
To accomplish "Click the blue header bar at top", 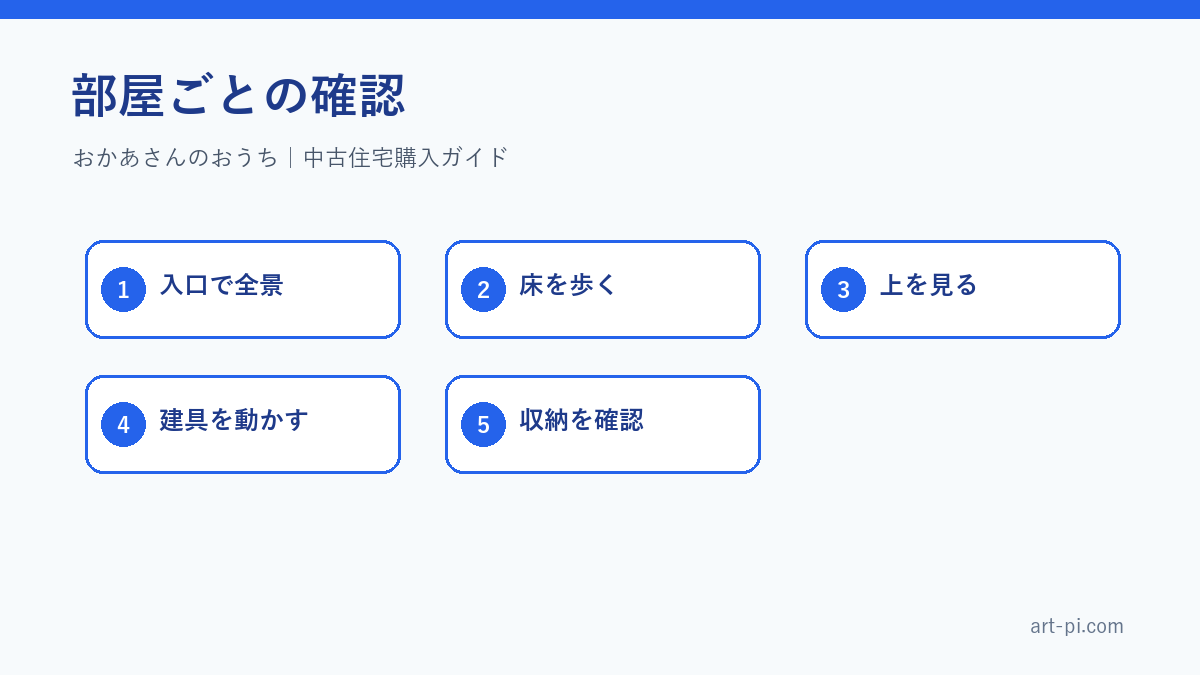I will tap(600, 9).
